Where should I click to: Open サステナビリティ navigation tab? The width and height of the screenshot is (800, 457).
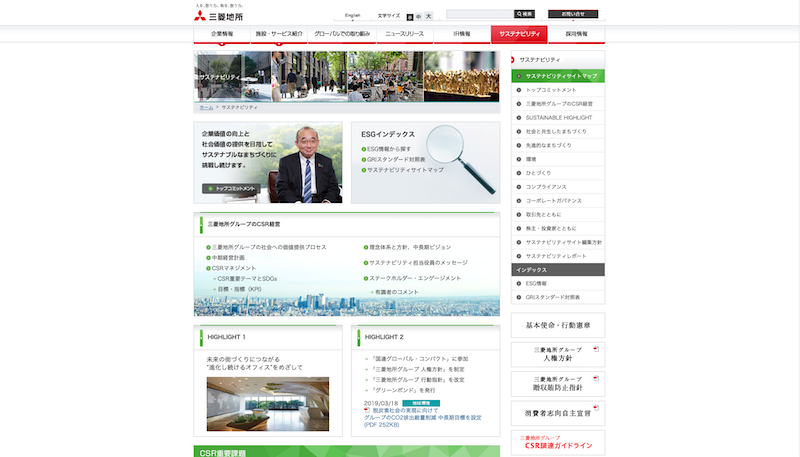pos(519,34)
